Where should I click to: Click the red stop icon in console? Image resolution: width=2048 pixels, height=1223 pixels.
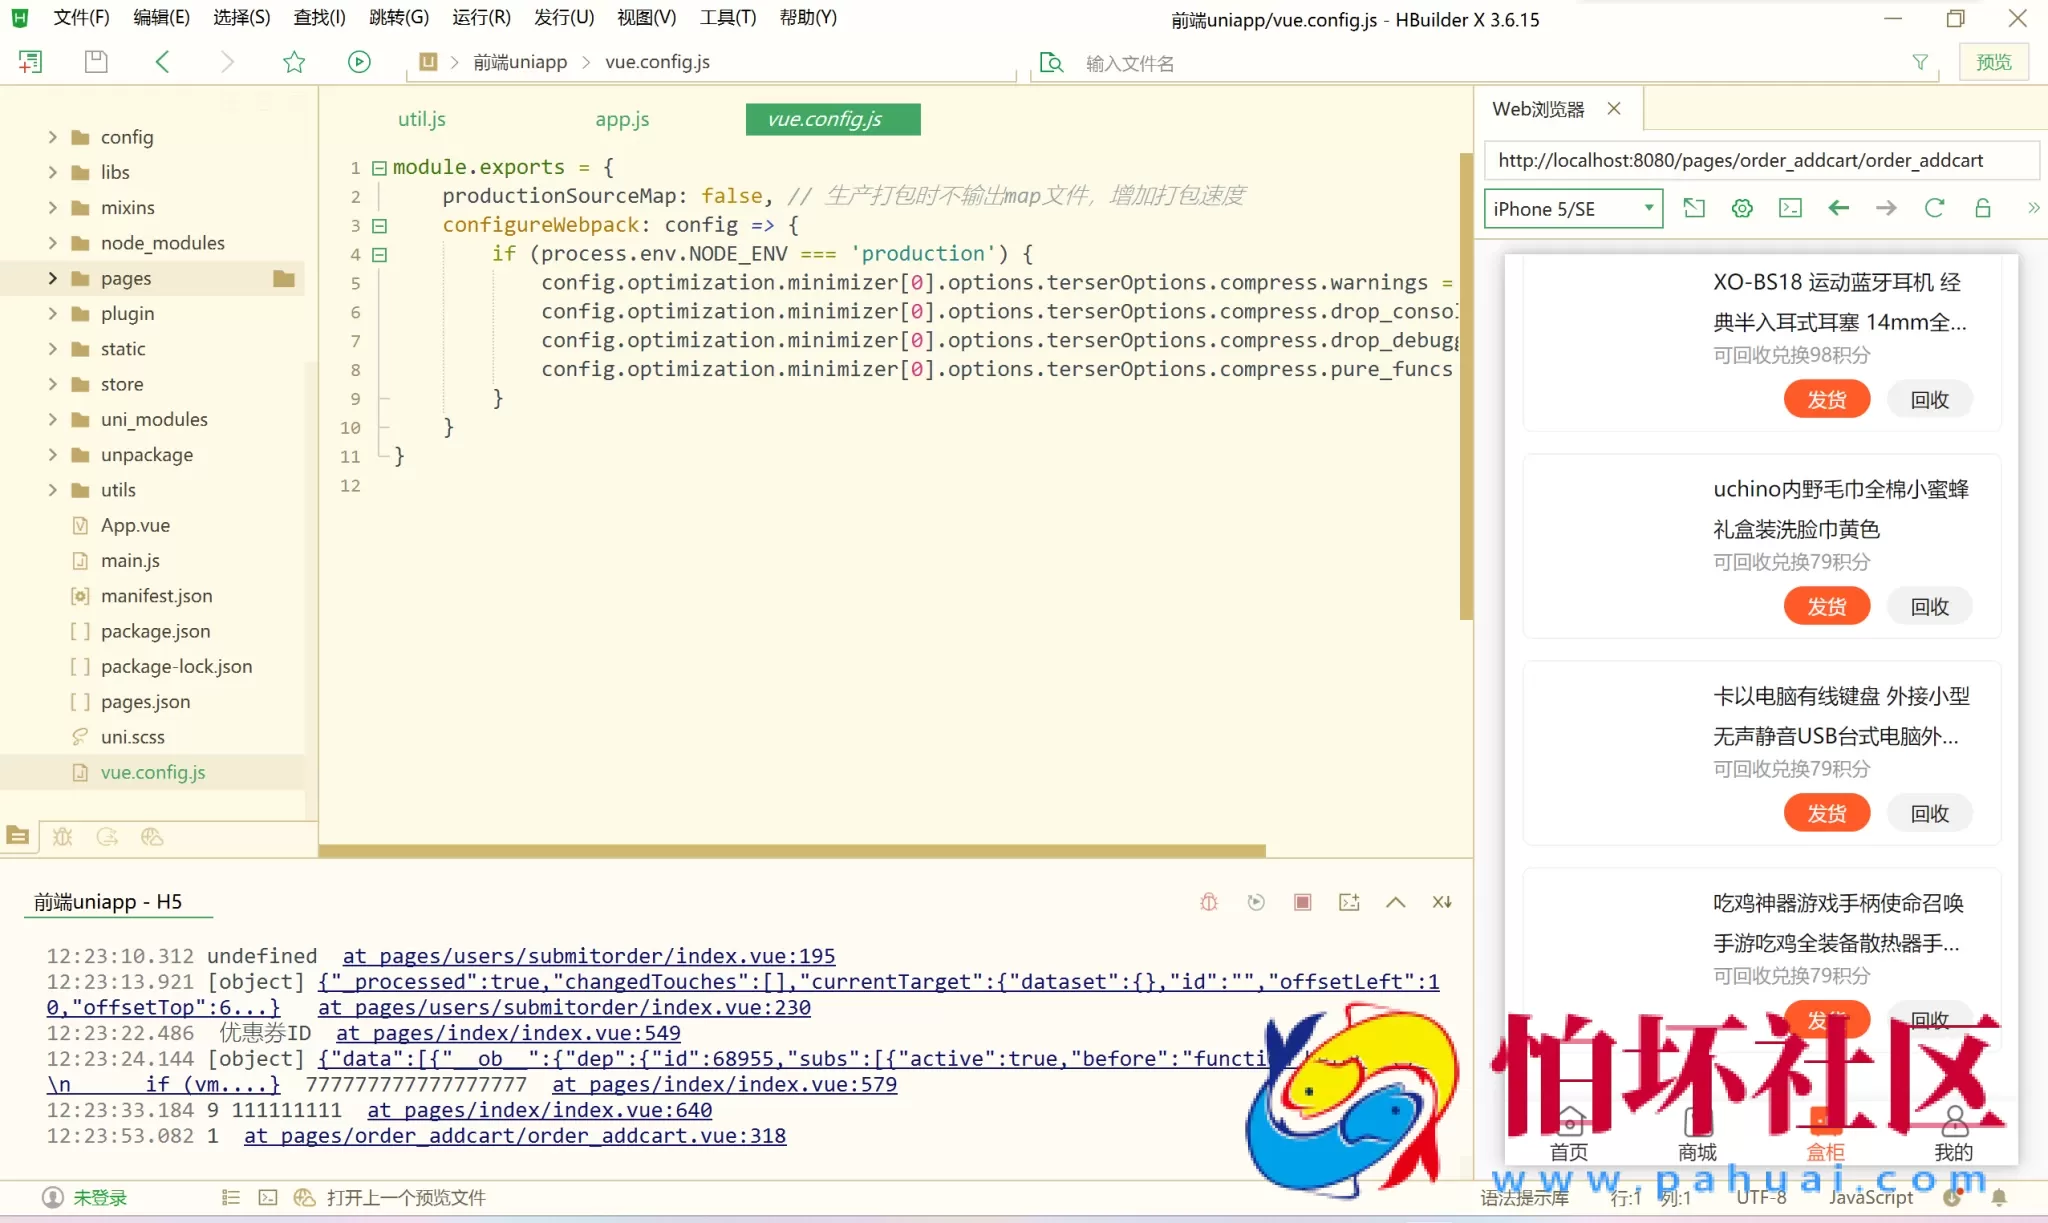(x=1302, y=902)
